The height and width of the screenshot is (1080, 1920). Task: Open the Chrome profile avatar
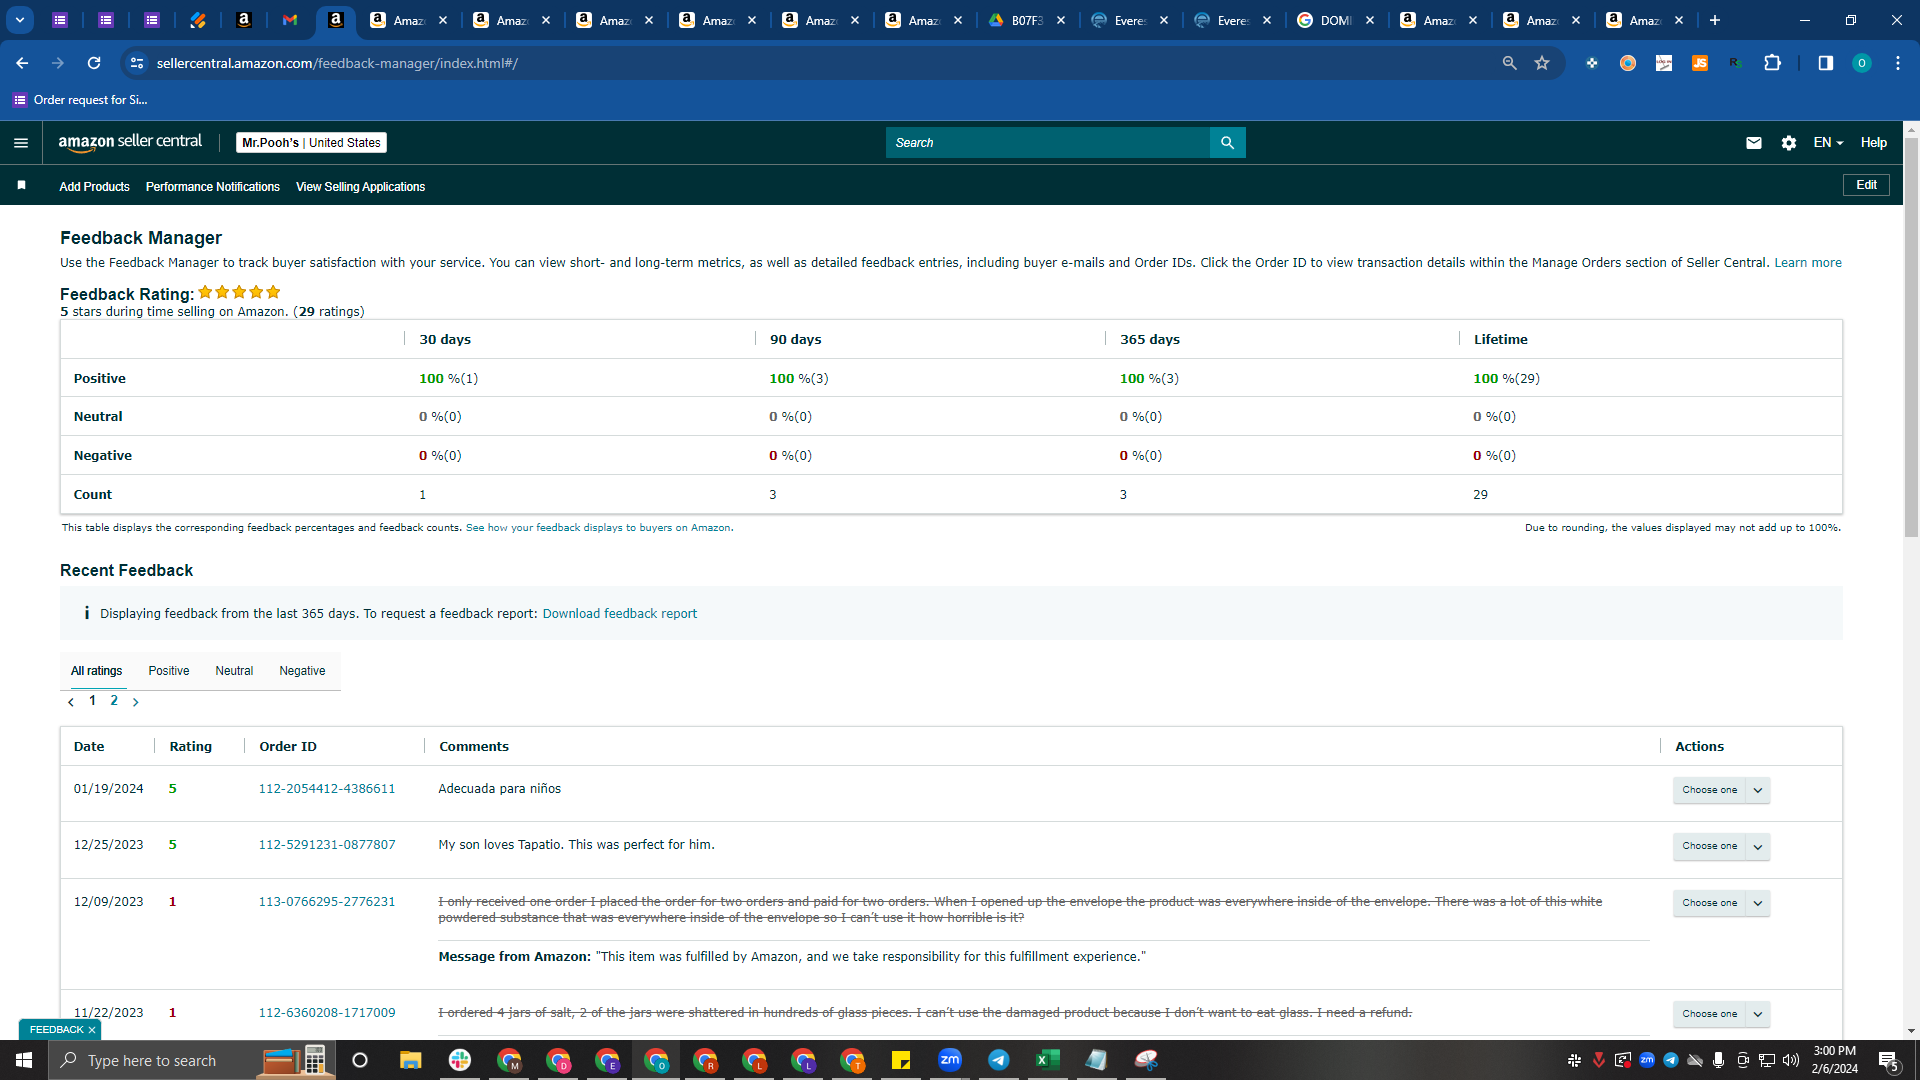(1861, 63)
